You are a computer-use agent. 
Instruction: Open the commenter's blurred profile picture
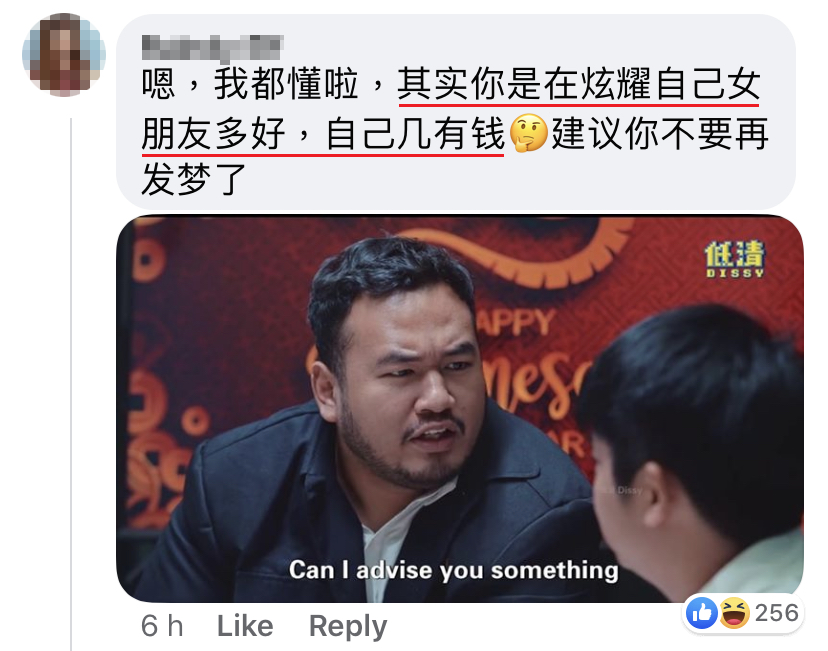pos(64,54)
